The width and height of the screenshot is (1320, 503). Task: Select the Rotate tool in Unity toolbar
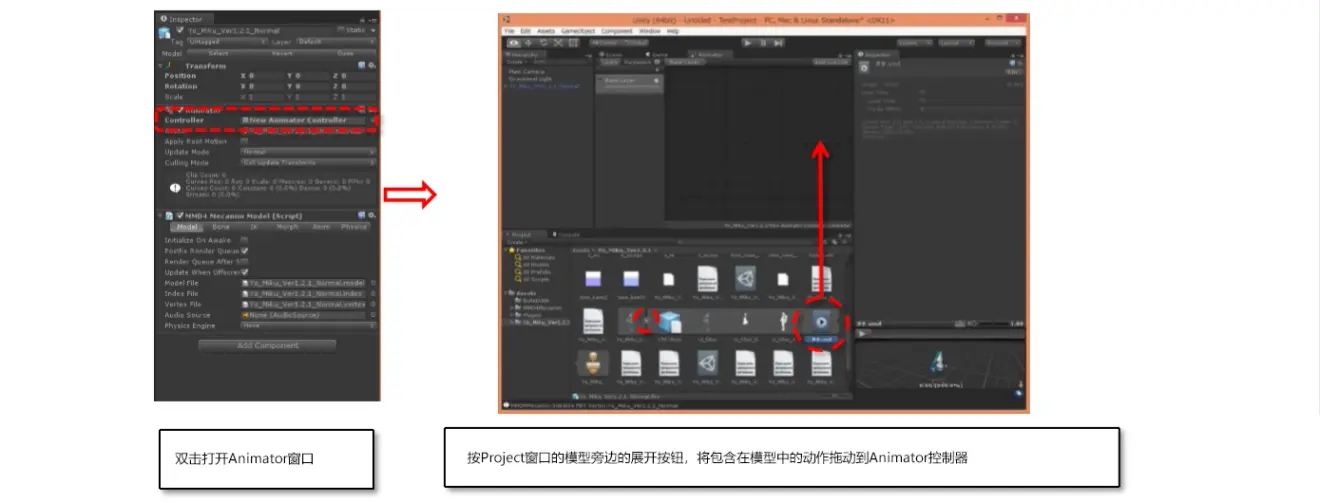(543, 43)
